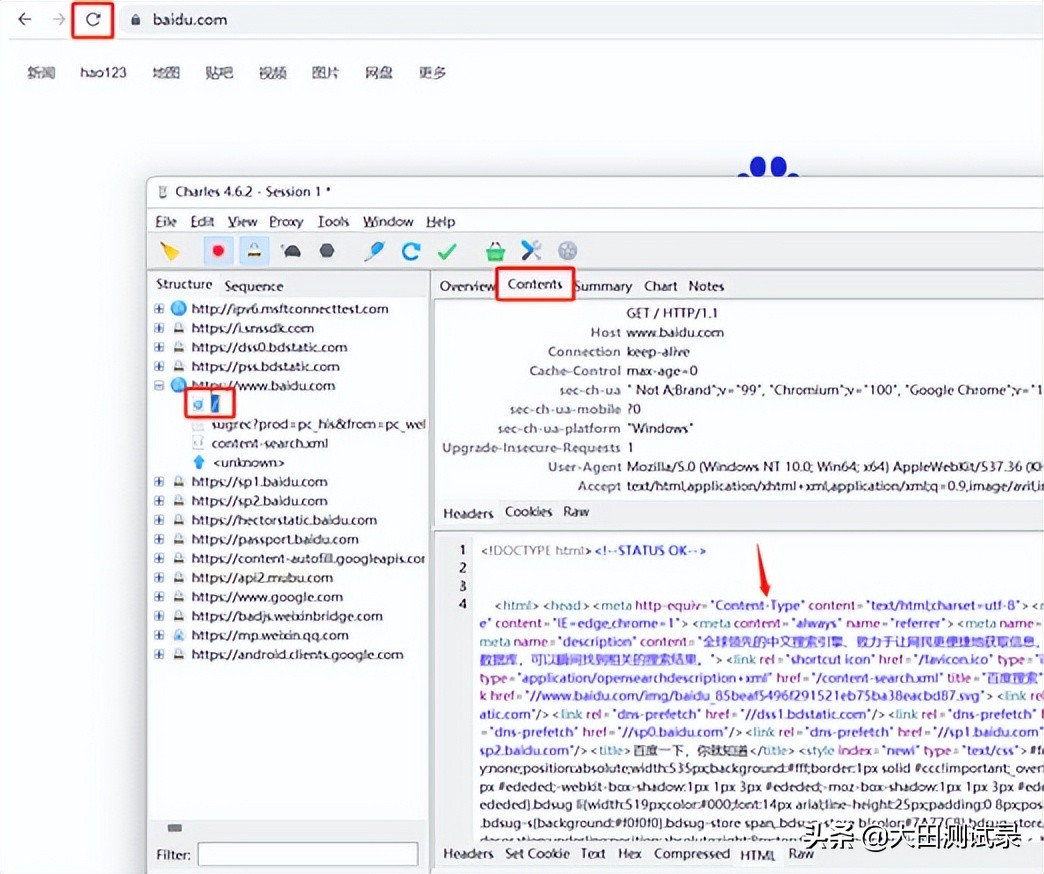Screen dimensions: 1044x874
Task: Enable breakpoints with the hexagon icon
Action: pos(326,251)
